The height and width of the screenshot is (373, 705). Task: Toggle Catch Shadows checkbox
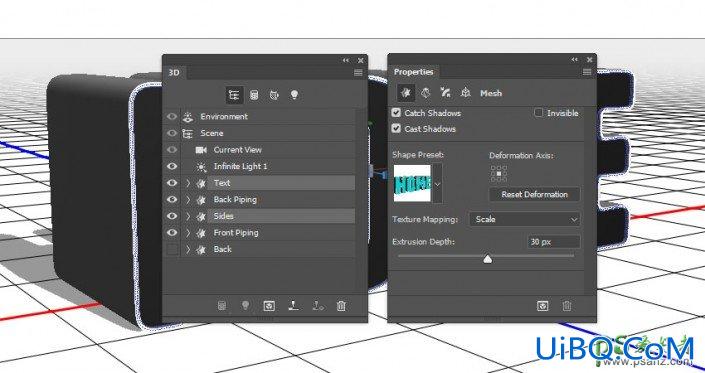click(396, 112)
